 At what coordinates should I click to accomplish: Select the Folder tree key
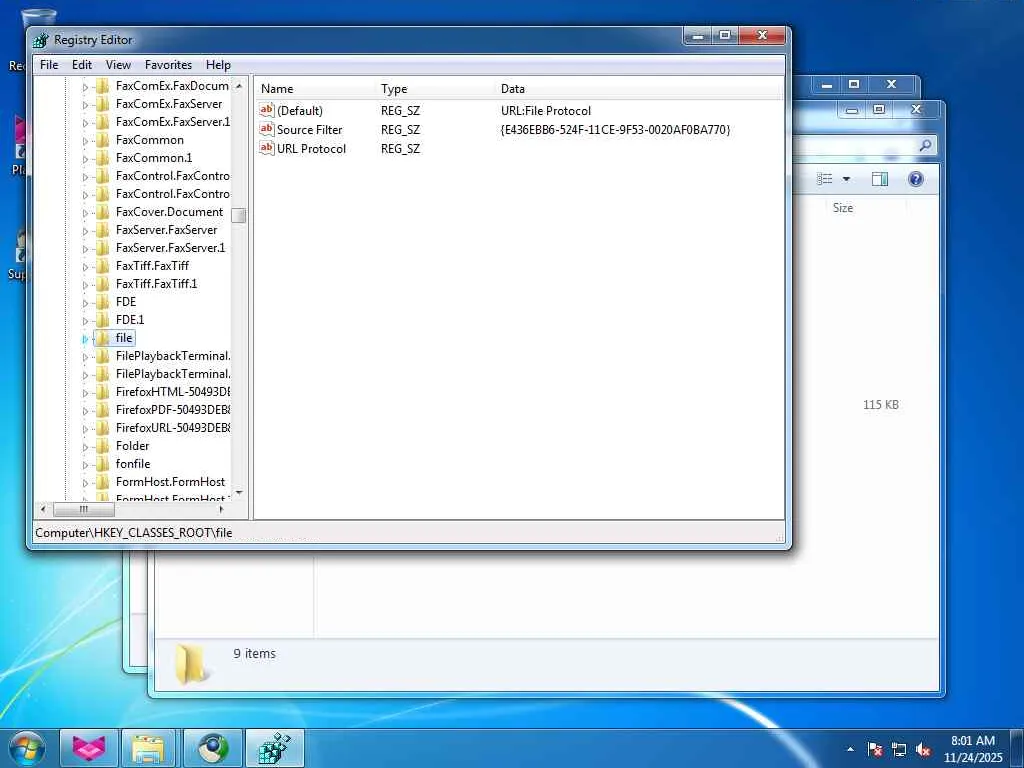pyautogui.click(x=133, y=445)
